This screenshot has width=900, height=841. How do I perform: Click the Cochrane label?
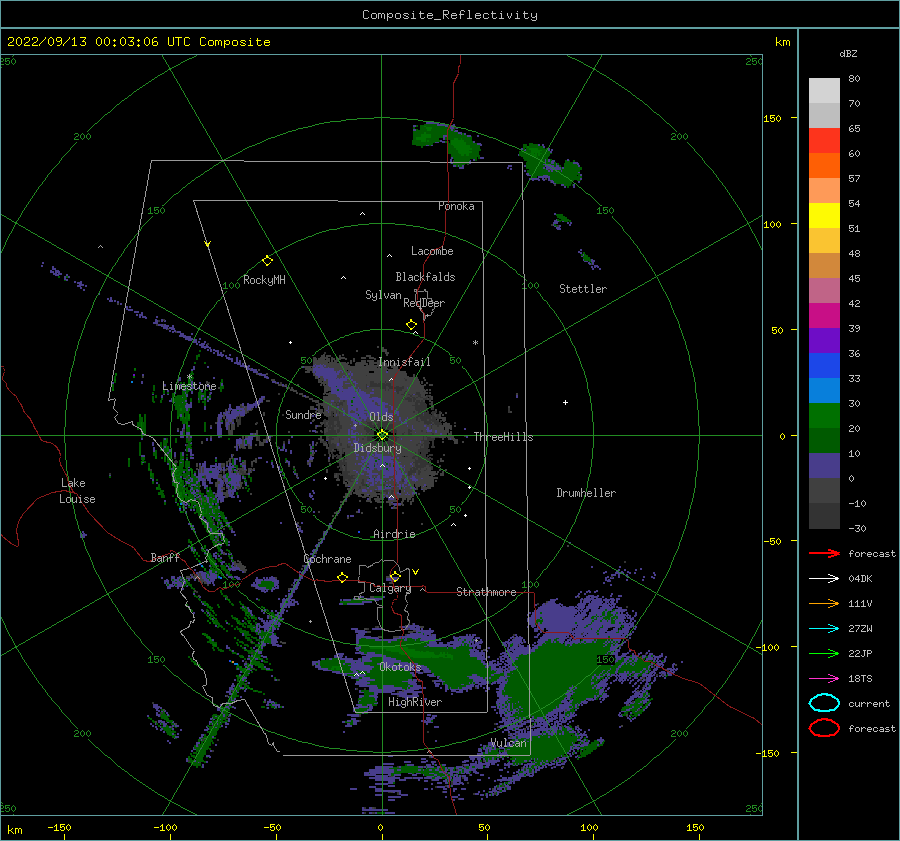(327, 559)
